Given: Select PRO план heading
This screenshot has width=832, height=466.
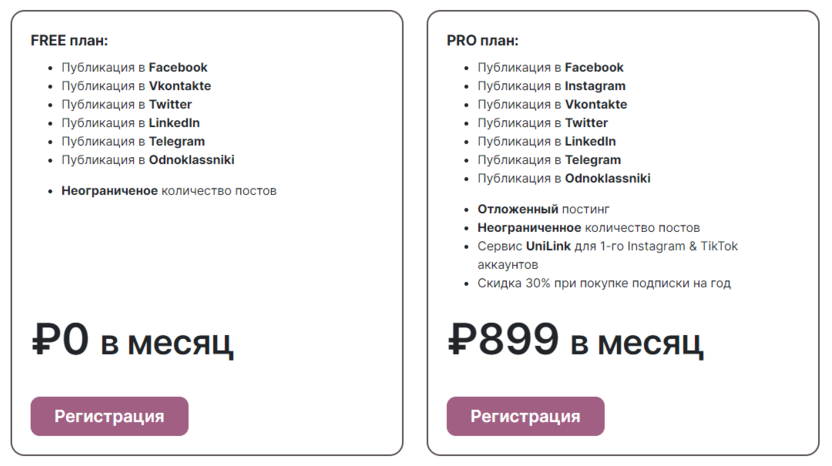Looking at the screenshot, I should click(483, 40).
